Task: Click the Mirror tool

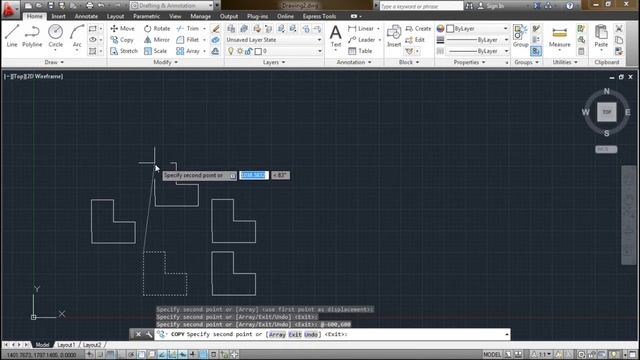Action: (x=157, y=40)
